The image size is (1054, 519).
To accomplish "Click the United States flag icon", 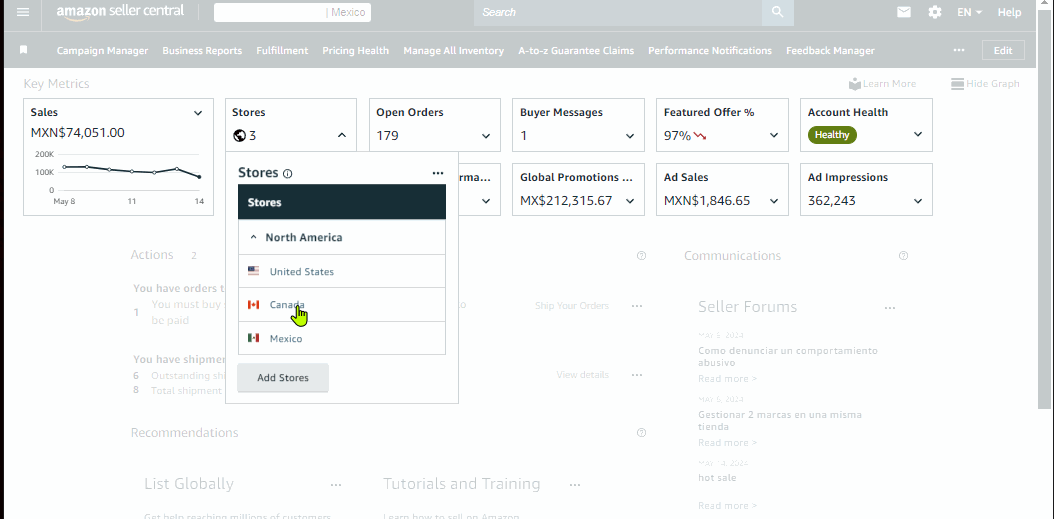I will pos(253,271).
